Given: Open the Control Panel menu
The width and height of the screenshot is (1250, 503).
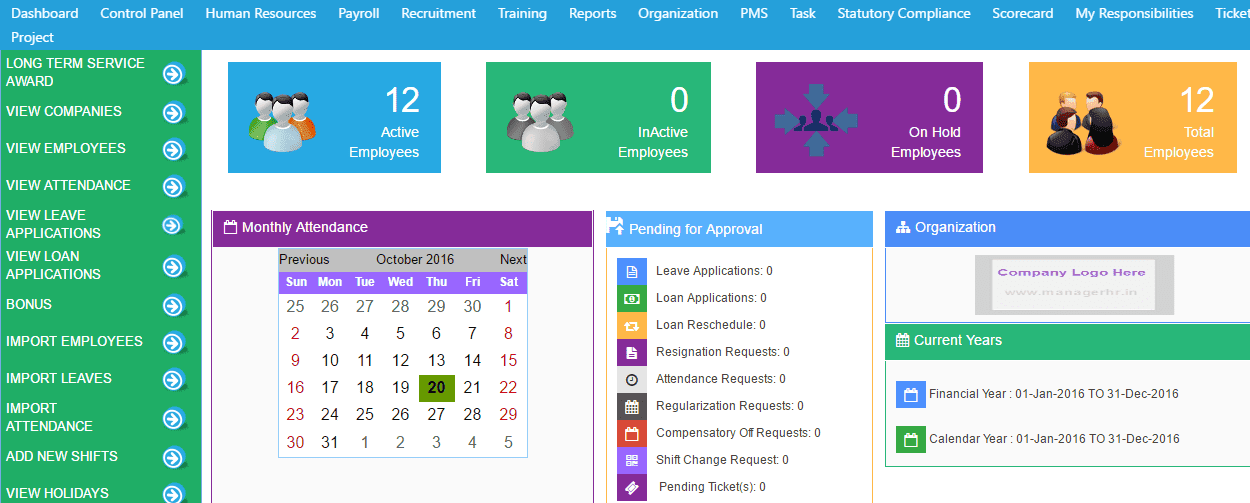Looking at the screenshot, I should [142, 13].
